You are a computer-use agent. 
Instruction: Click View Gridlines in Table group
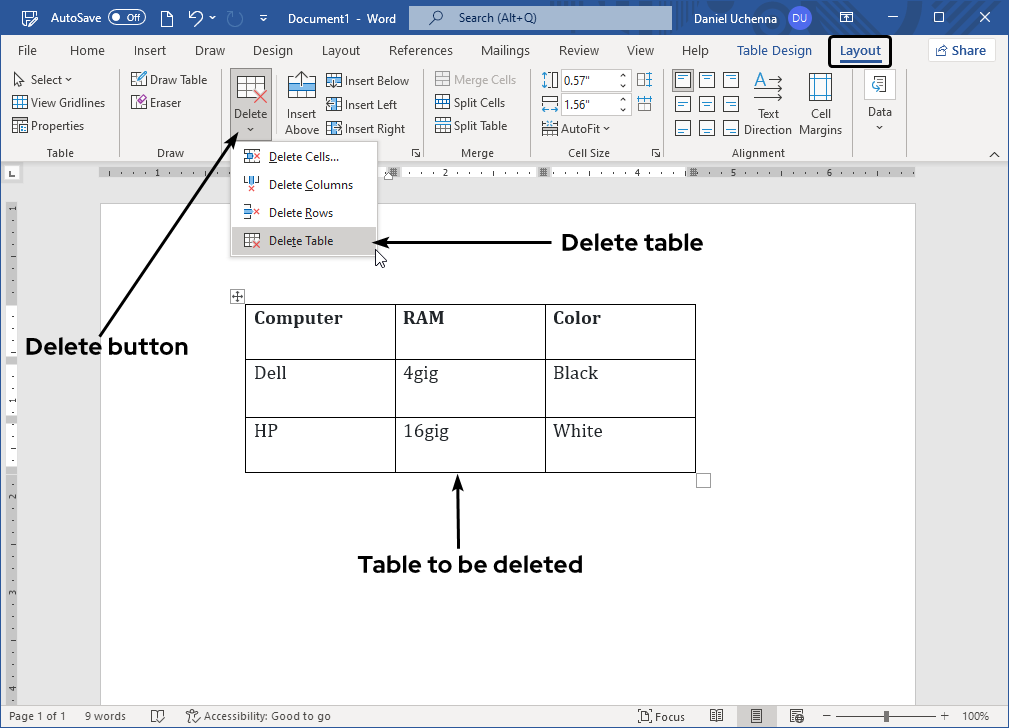point(58,103)
